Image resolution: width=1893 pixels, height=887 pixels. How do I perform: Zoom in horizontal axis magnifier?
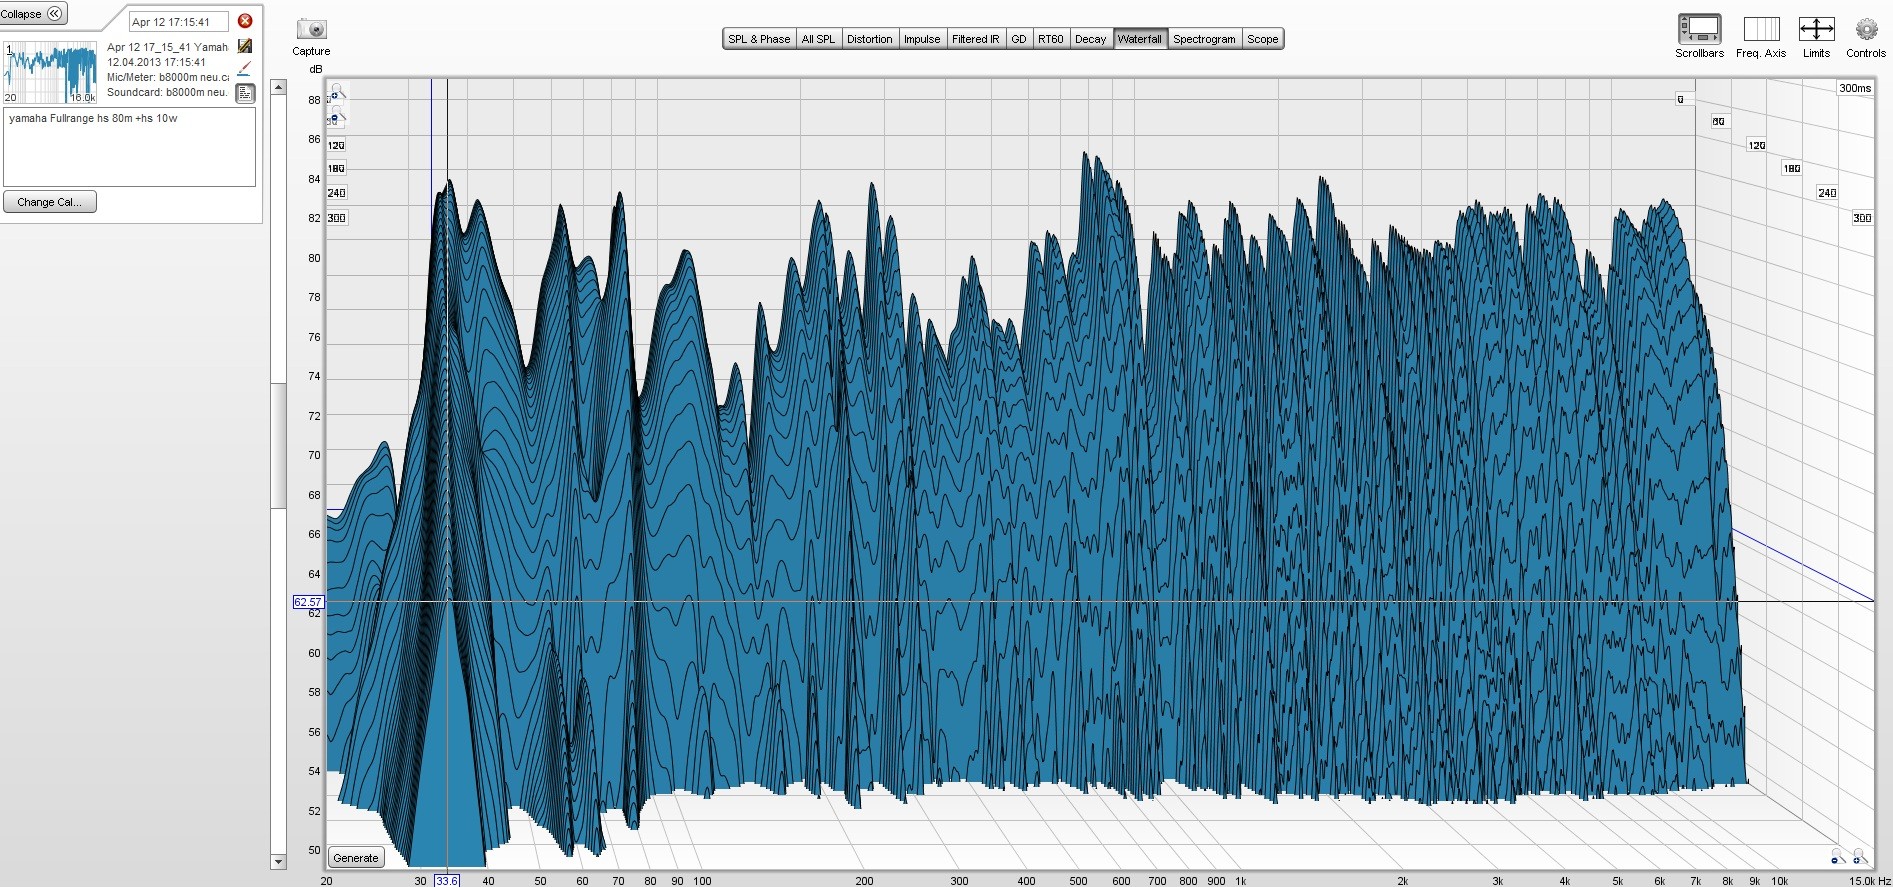tap(1859, 856)
